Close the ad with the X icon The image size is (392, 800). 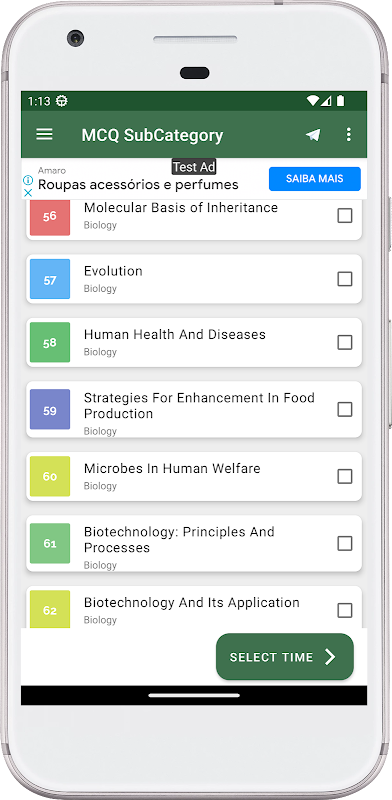coord(28,193)
